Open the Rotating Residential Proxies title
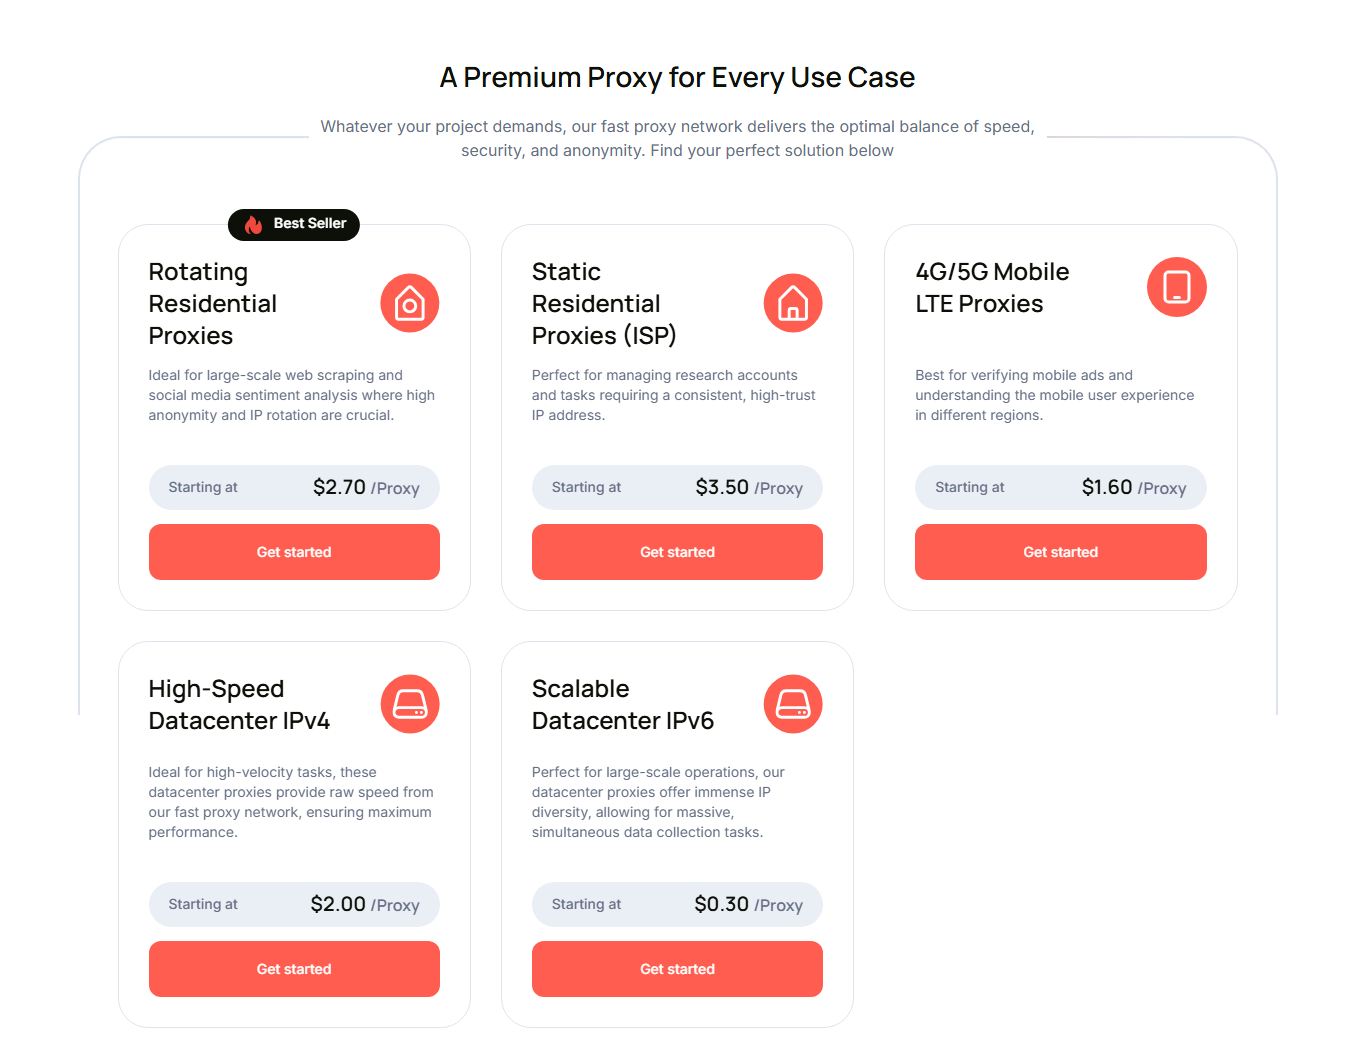1369x1063 pixels. tap(213, 304)
